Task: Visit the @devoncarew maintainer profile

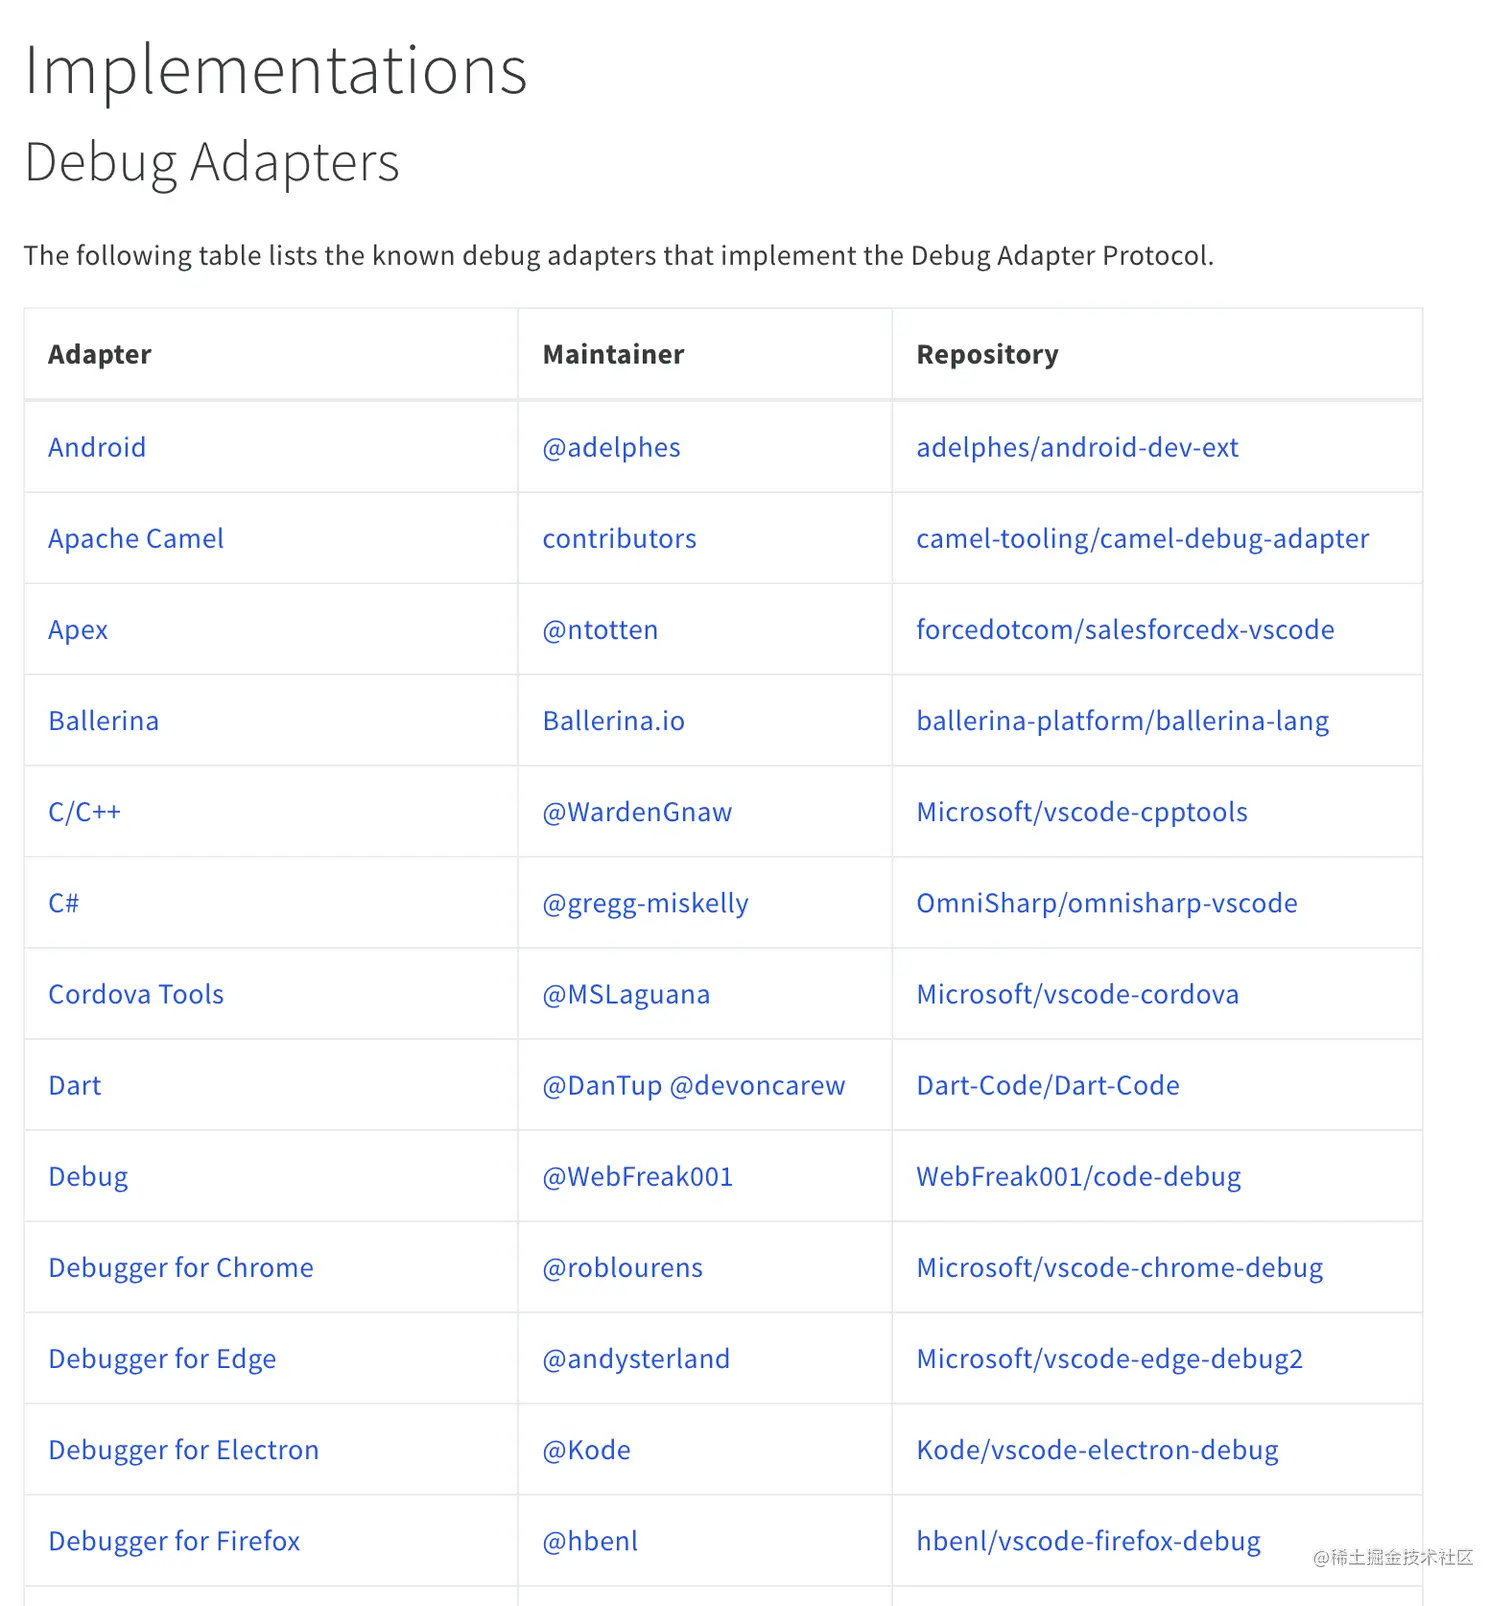Action: tap(757, 1085)
